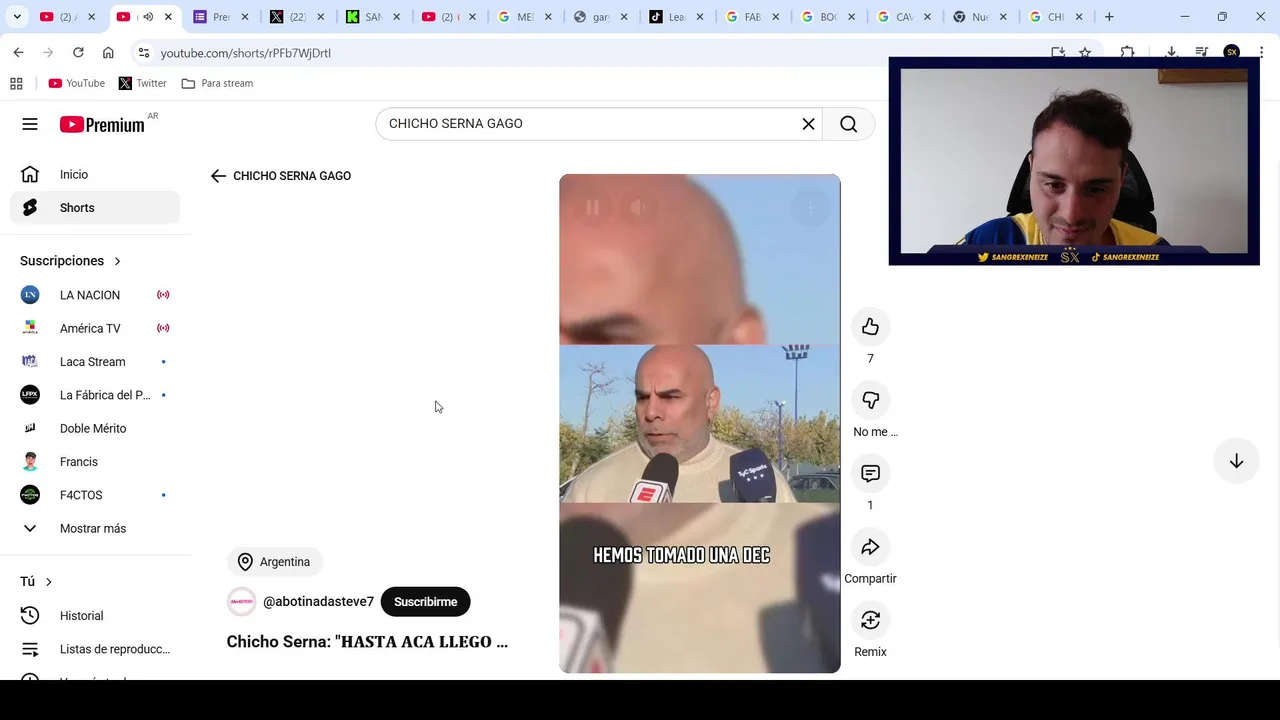Open the Chrome three-dot menu
Viewport: 1280px width, 720px height.
pos(1261,52)
